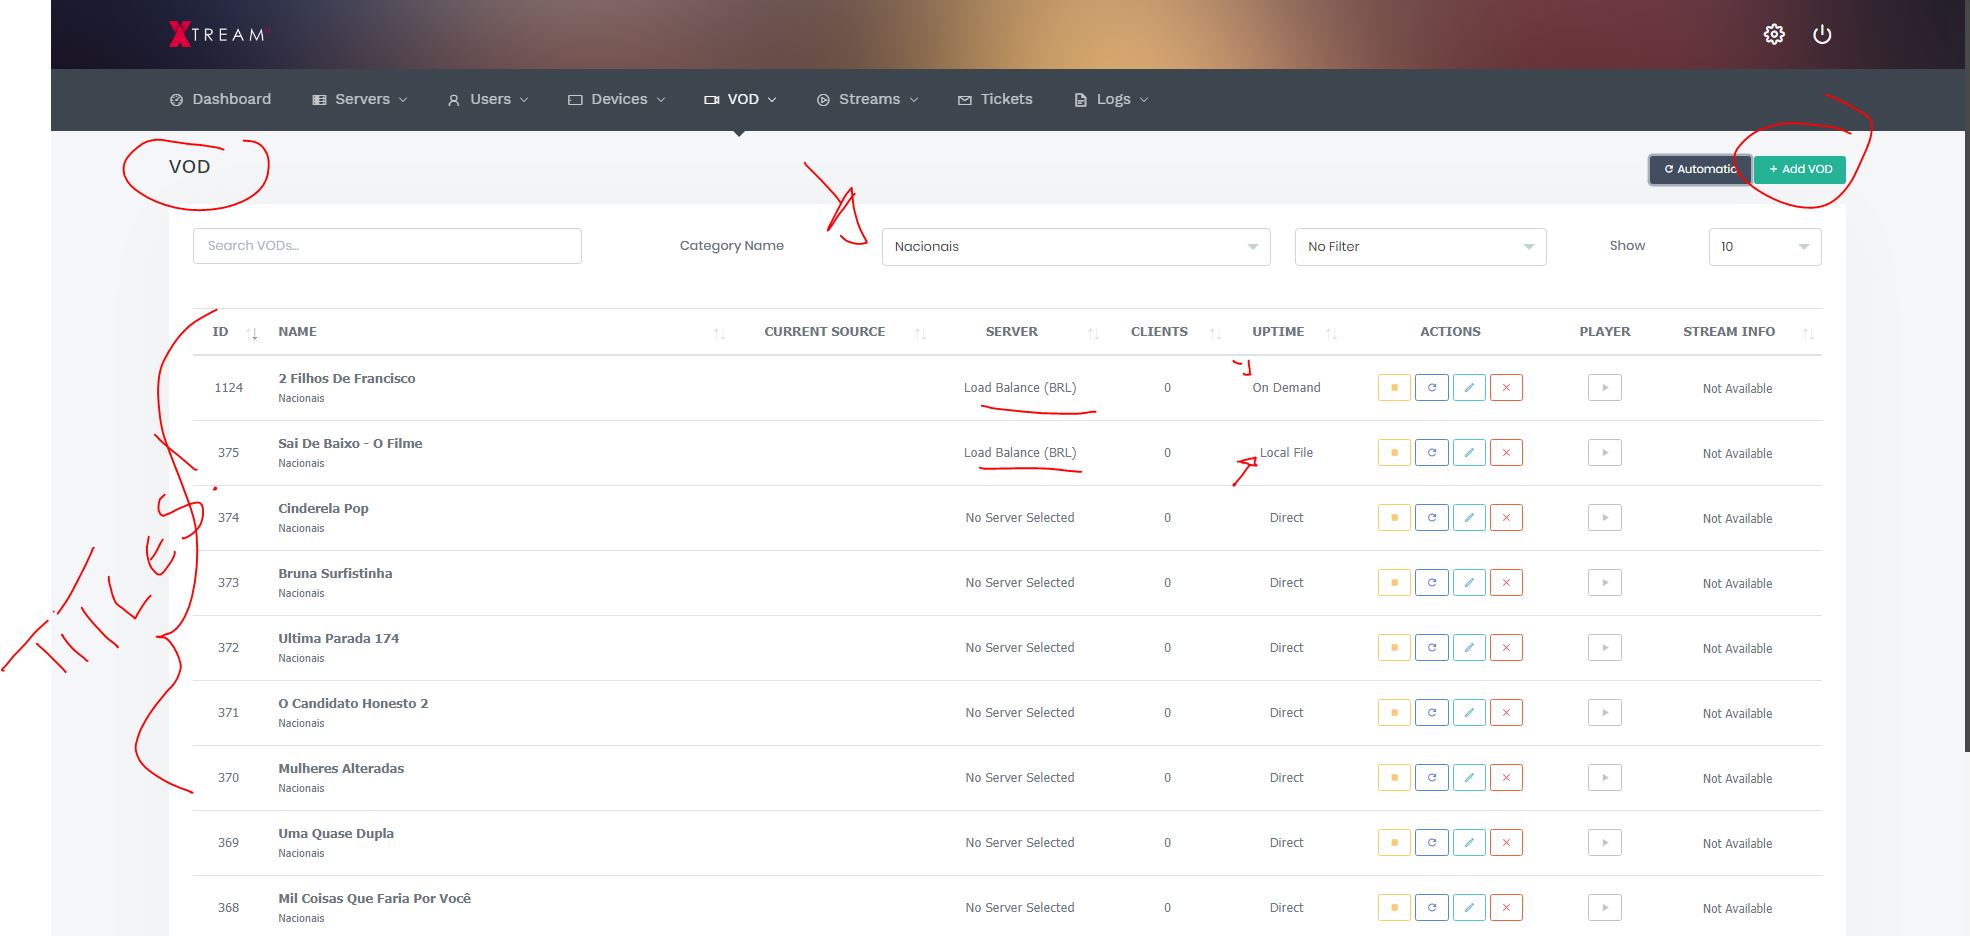The image size is (1970, 936).
Task: Edit the O Candidato Honesto 2 VOD
Action: [x=1469, y=713]
